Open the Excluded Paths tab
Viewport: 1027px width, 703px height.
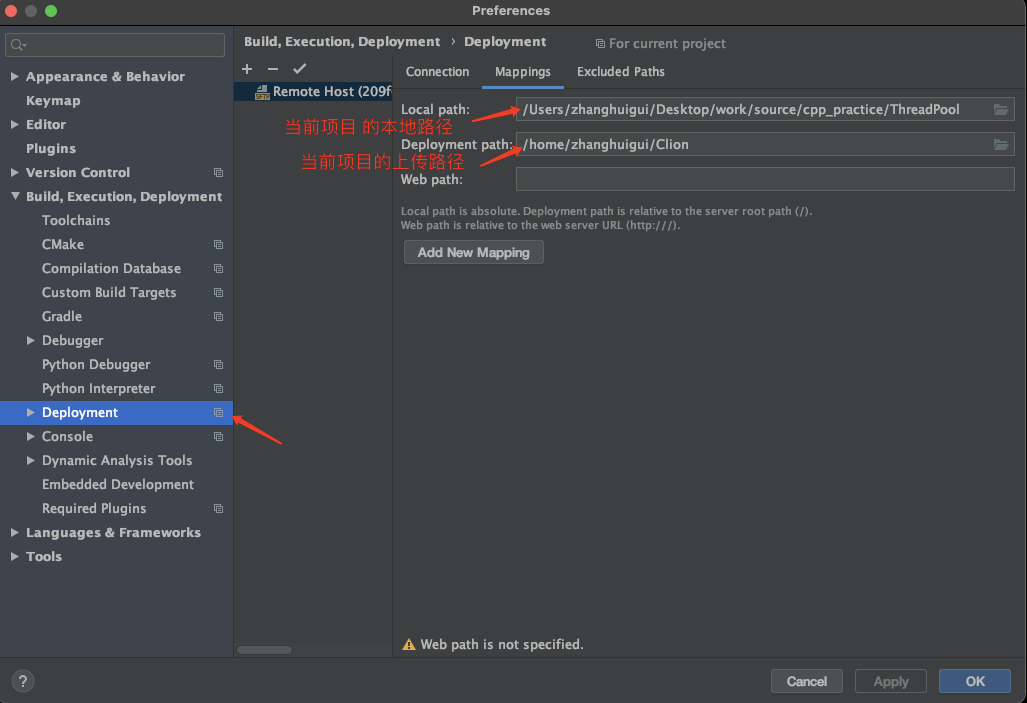[620, 72]
